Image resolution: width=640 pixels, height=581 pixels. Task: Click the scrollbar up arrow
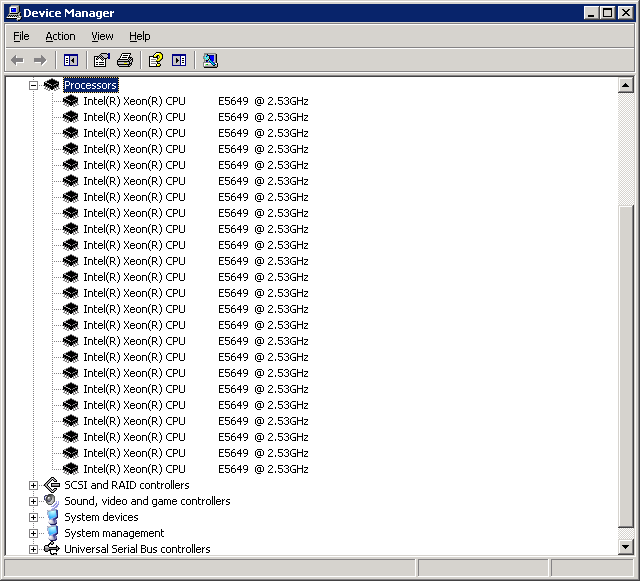tap(625, 85)
